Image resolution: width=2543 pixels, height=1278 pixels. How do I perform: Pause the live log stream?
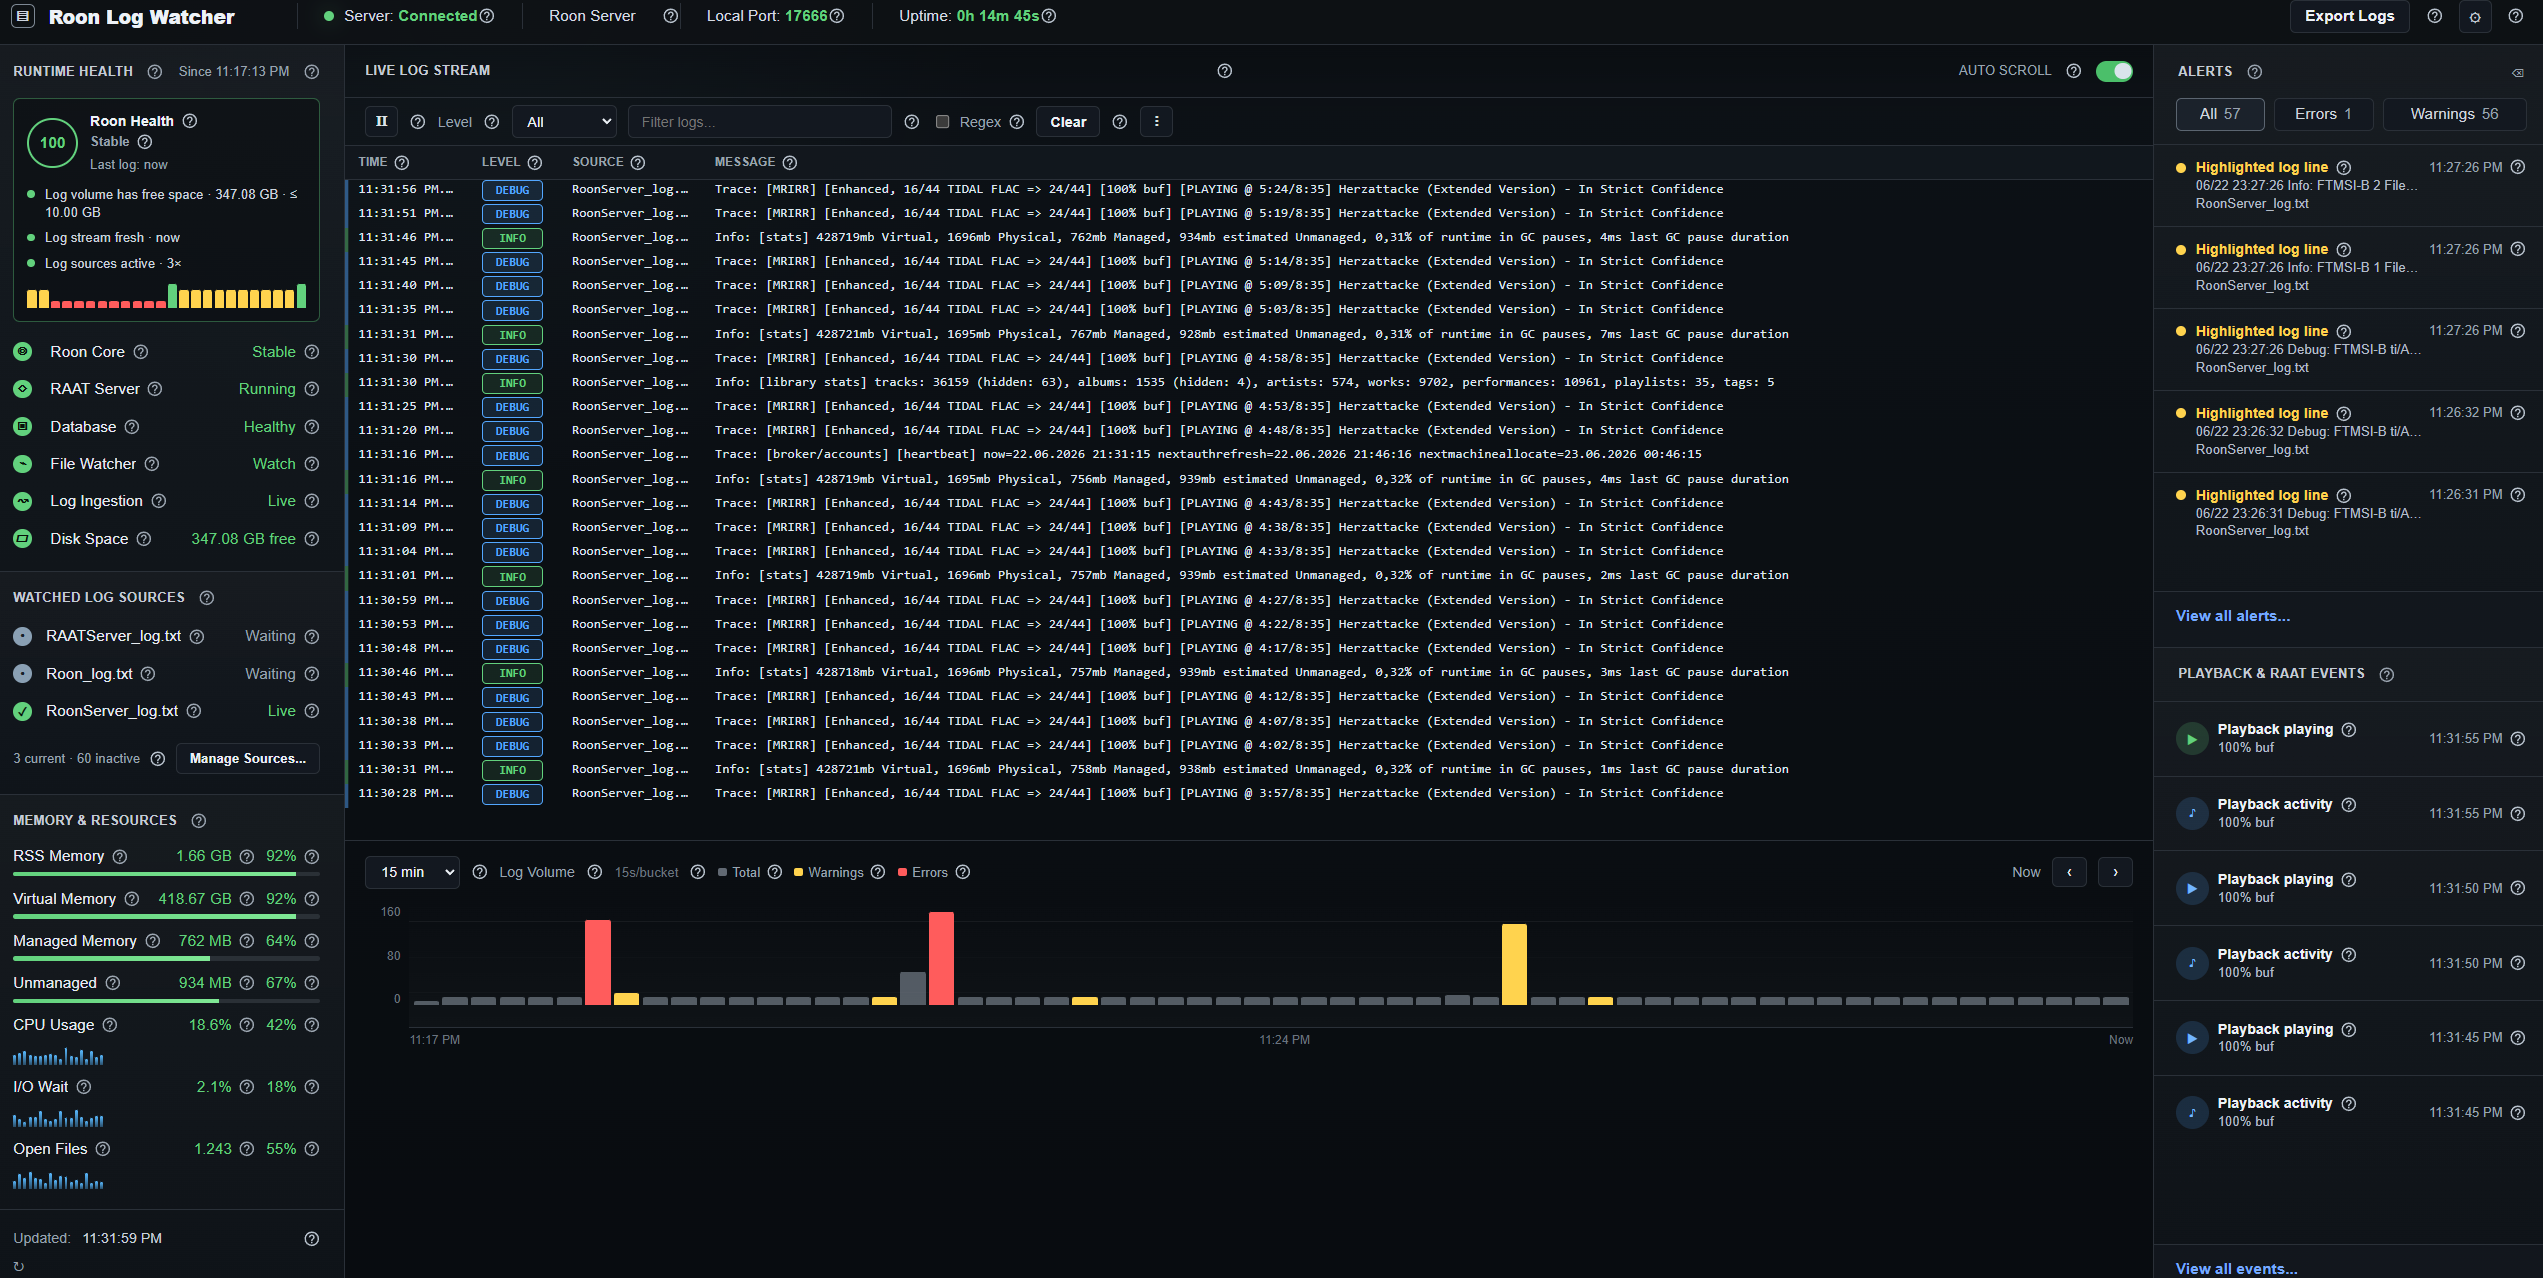[x=381, y=121]
